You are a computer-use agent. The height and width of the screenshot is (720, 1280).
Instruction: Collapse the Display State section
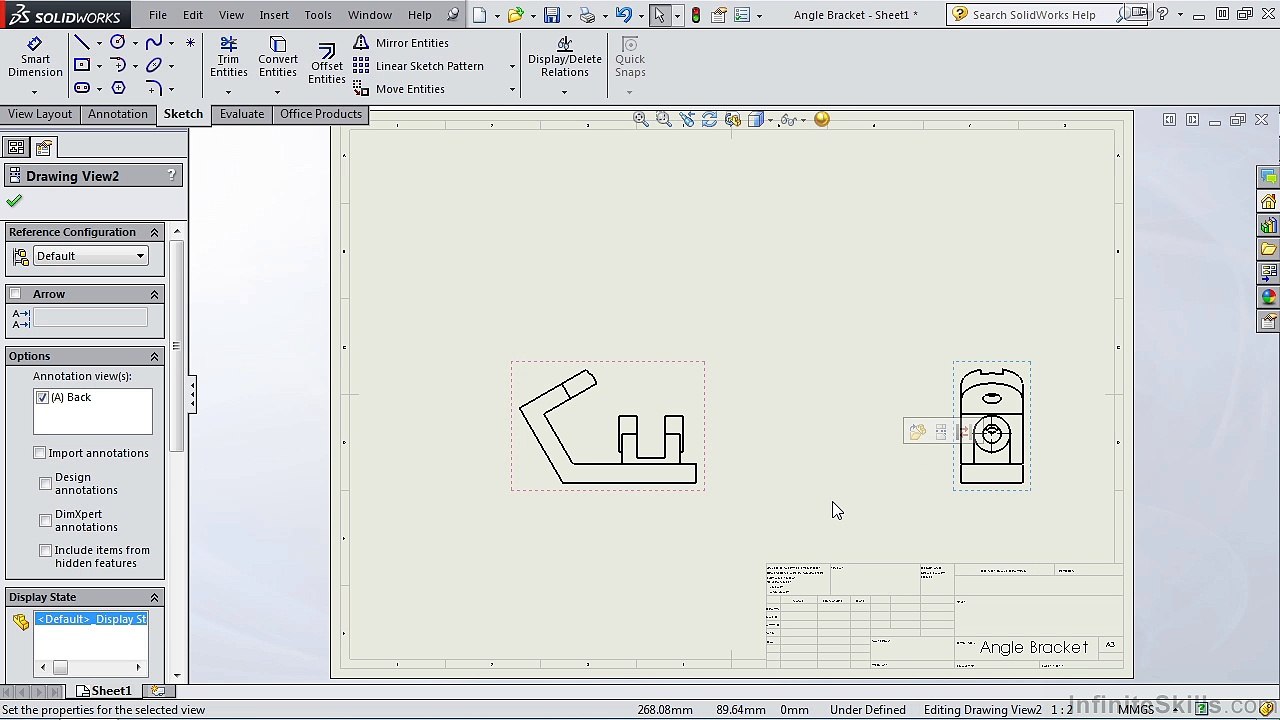(154, 597)
